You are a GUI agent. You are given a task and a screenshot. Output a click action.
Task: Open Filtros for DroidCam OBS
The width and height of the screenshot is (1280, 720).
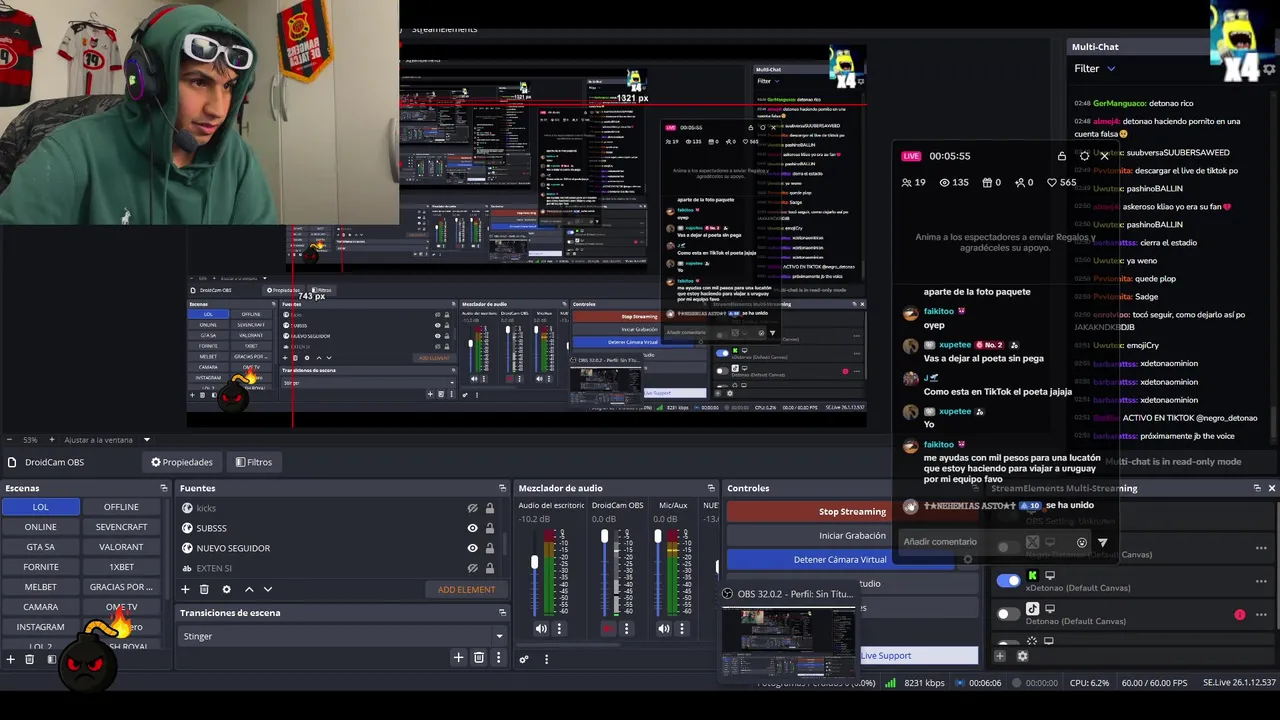pos(254,462)
